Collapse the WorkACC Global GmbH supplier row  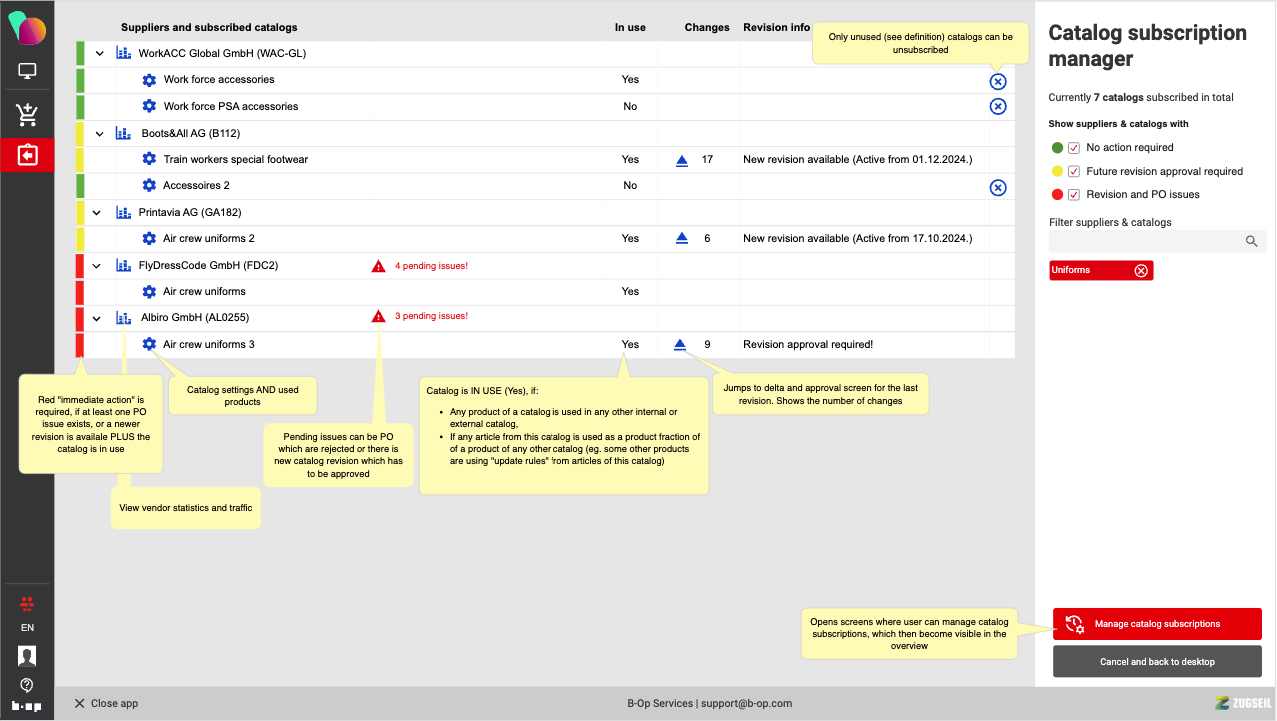point(99,54)
